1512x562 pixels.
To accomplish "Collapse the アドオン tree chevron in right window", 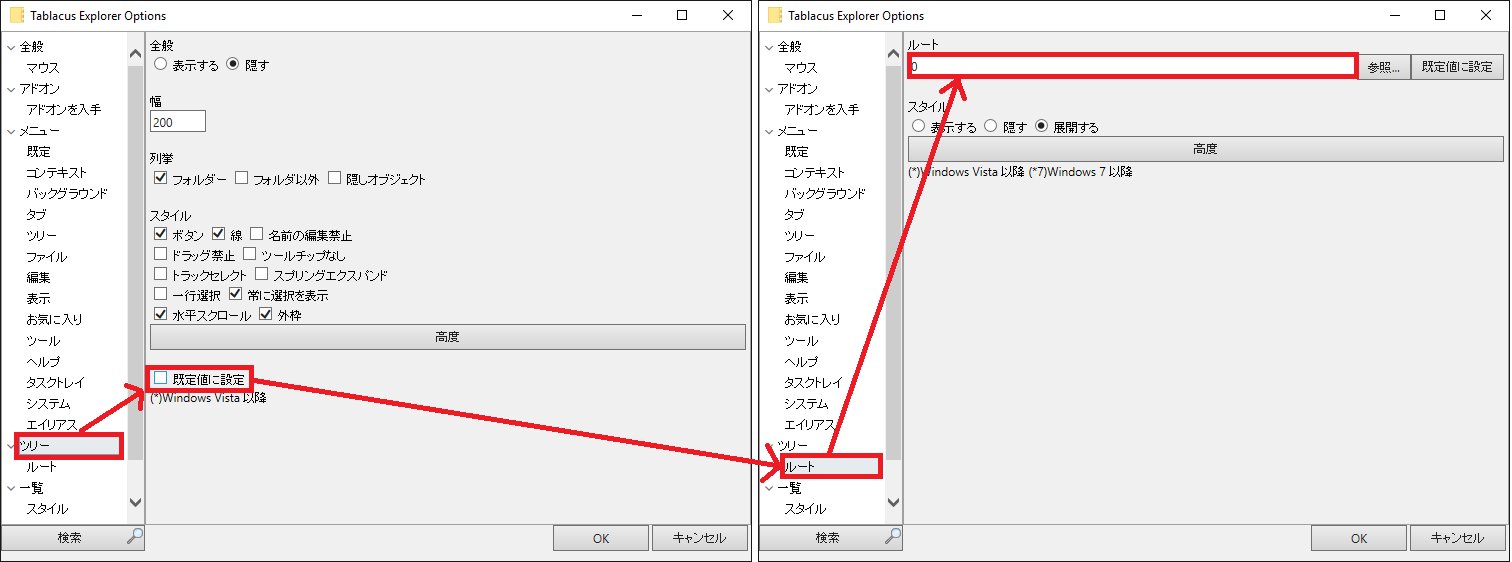I will coord(769,89).
